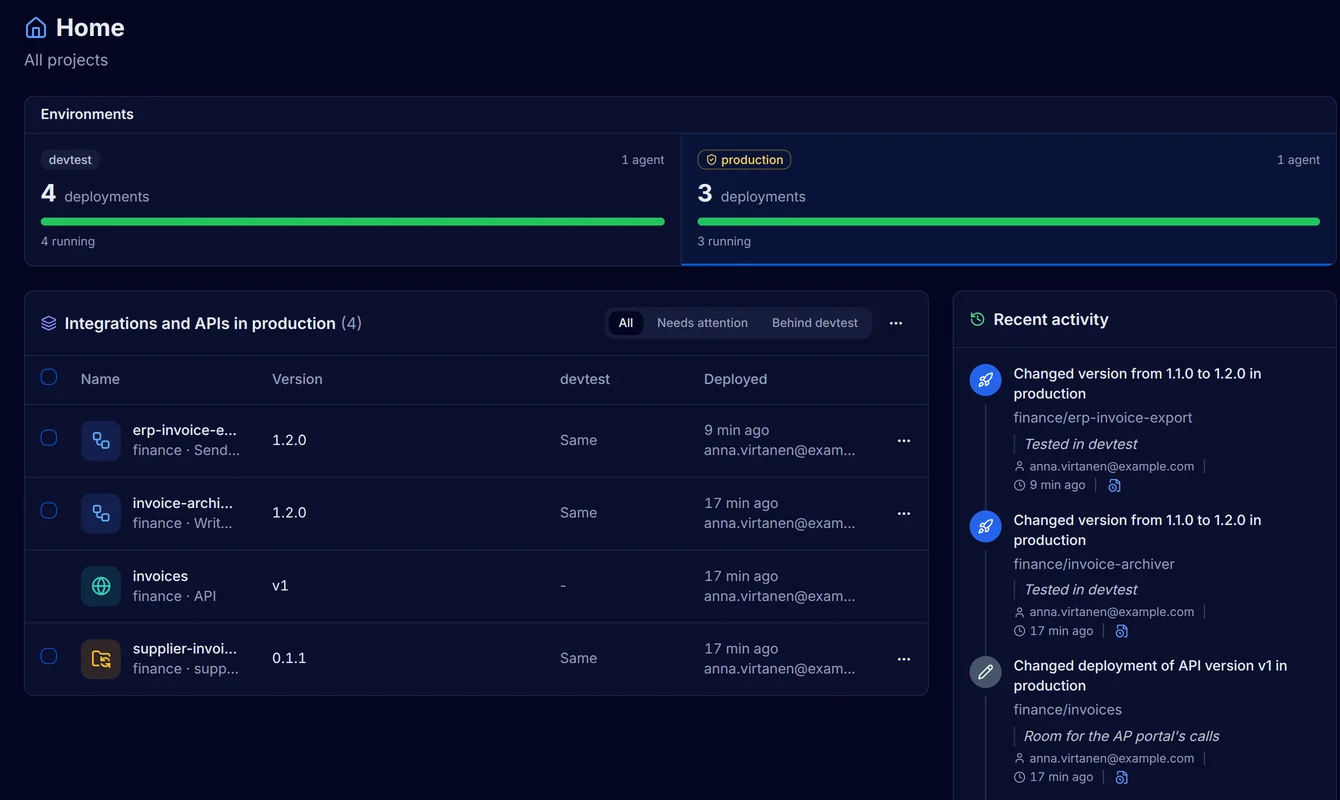Viewport: 1340px width, 800px height.
Task: Select all integrations with header checkbox
Action: (x=49, y=377)
